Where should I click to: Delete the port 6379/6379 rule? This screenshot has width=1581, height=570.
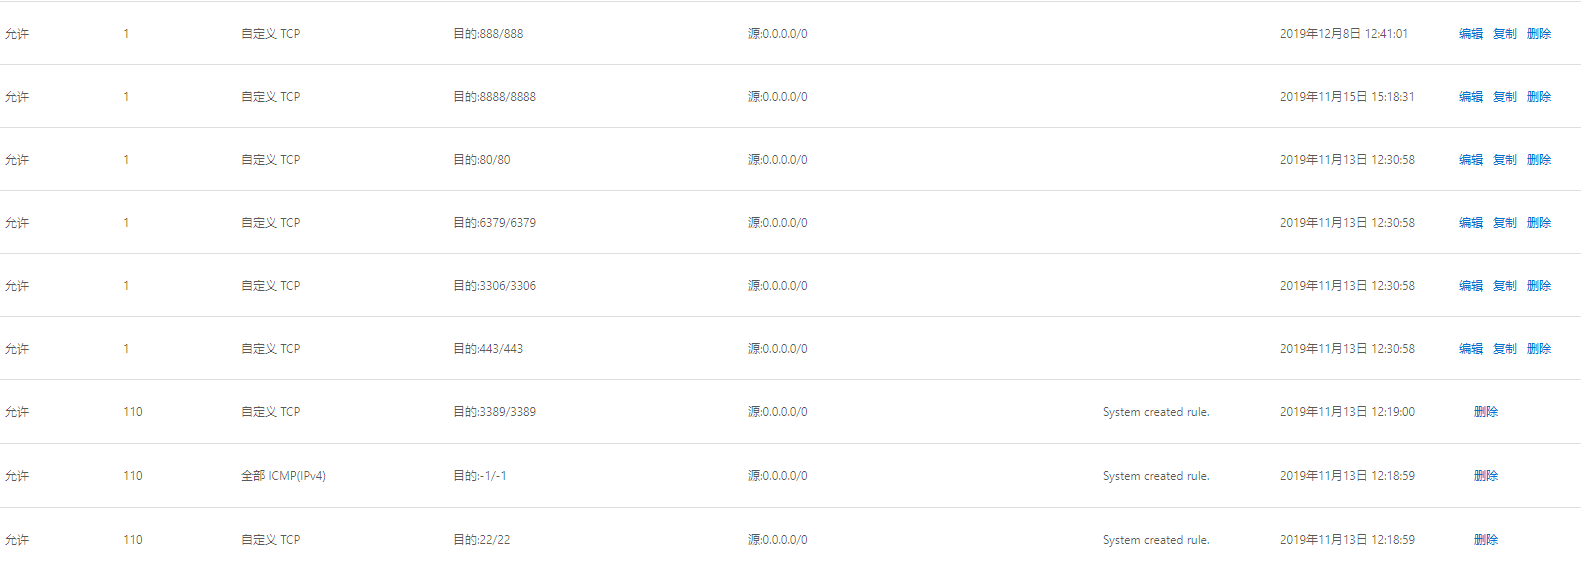tap(1538, 223)
